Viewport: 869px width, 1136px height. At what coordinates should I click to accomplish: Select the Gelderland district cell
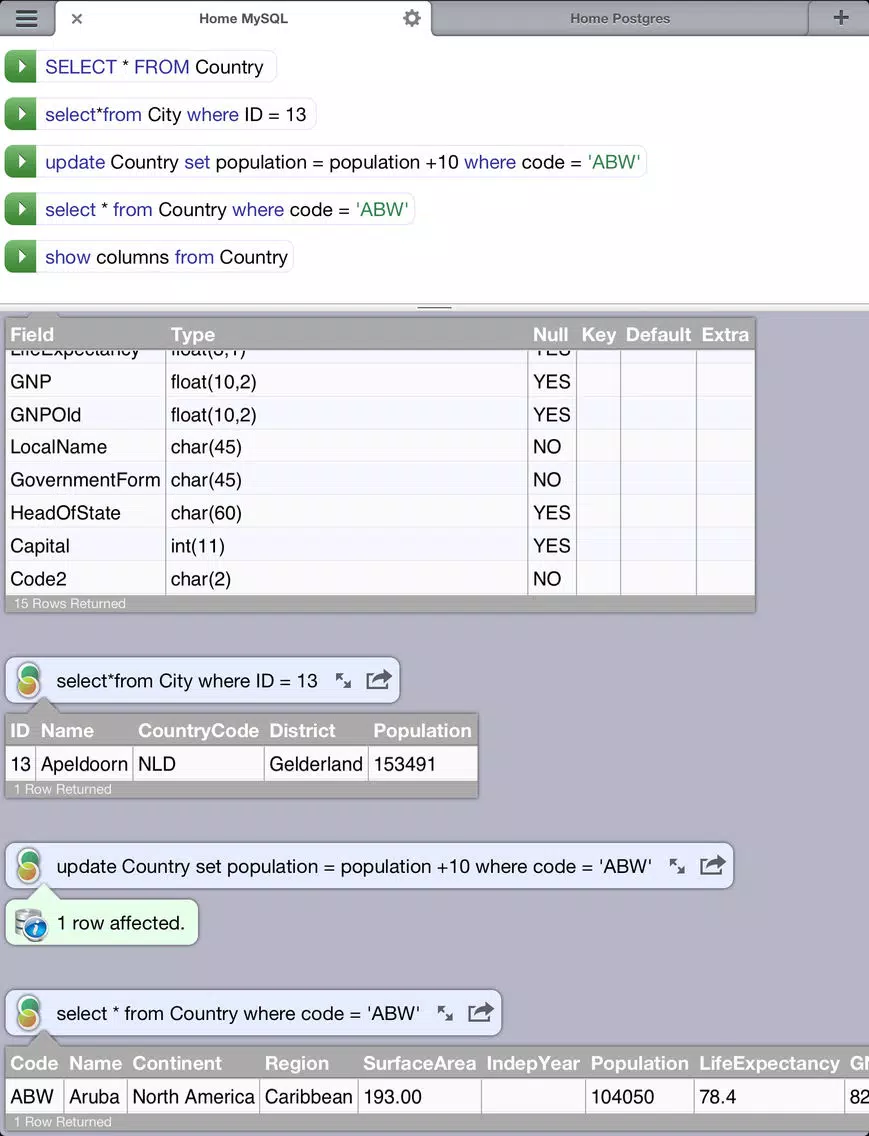click(316, 764)
